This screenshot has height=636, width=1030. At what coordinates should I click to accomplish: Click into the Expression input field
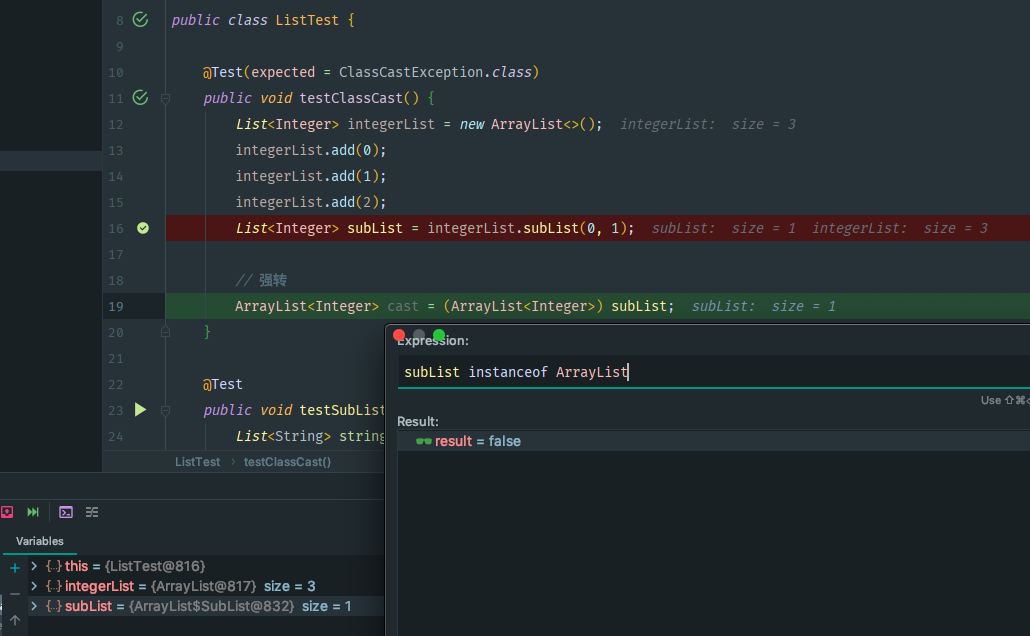point(700,372)
